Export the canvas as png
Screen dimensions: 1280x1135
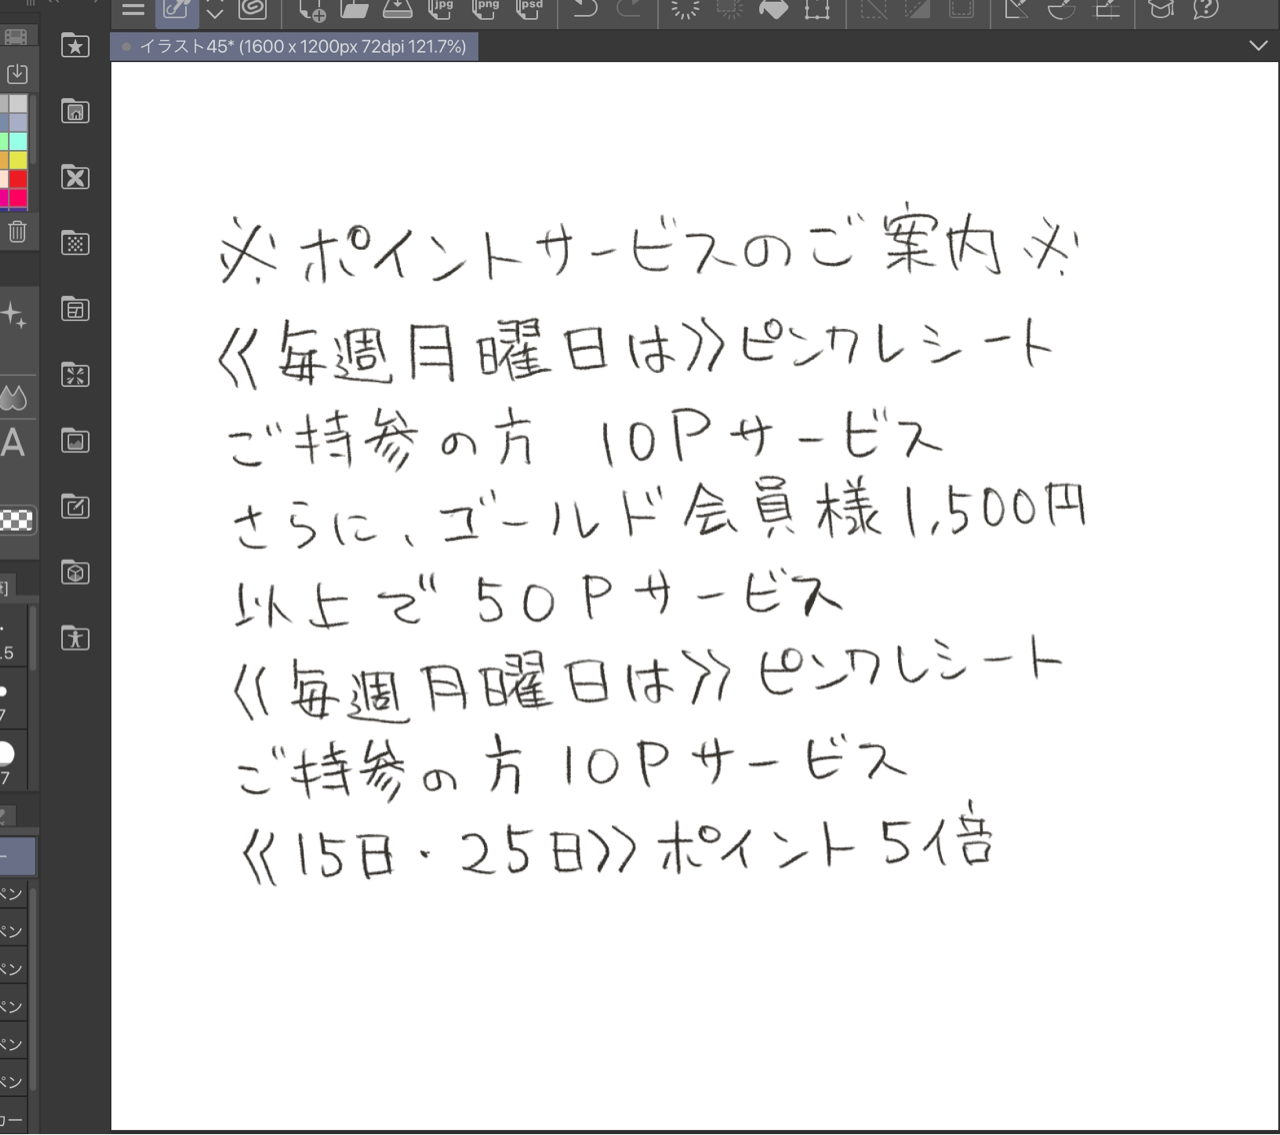(x=485, y=9)
